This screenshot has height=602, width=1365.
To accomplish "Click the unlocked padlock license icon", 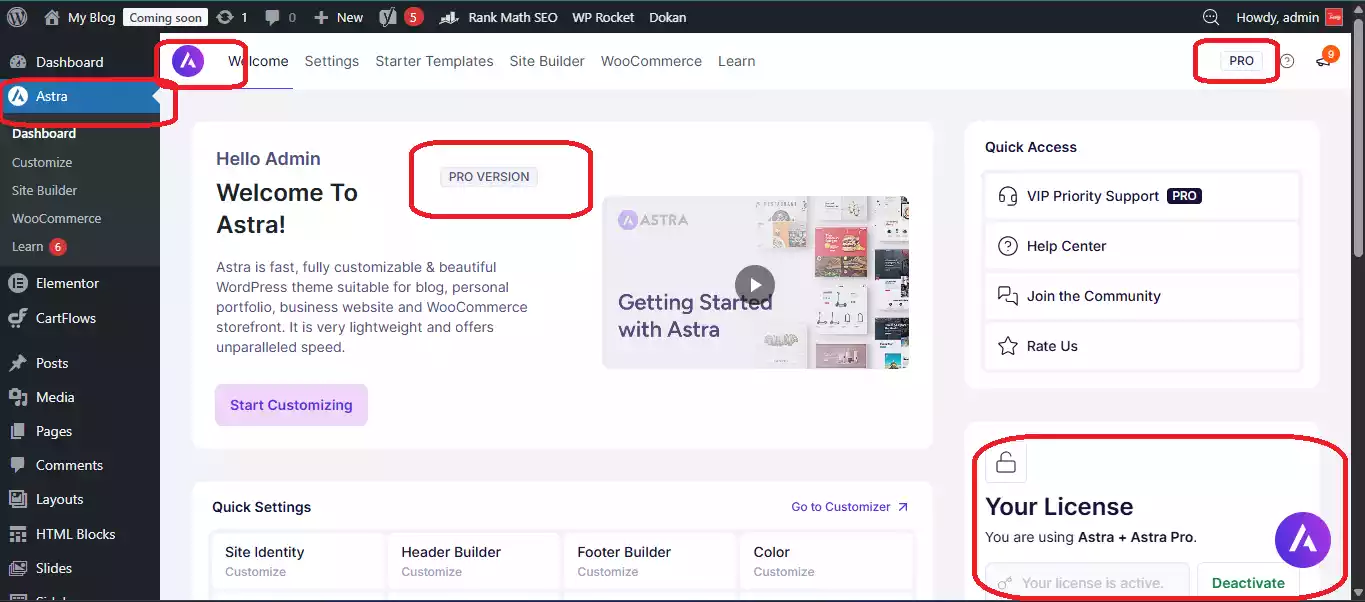I will 1006,463.
